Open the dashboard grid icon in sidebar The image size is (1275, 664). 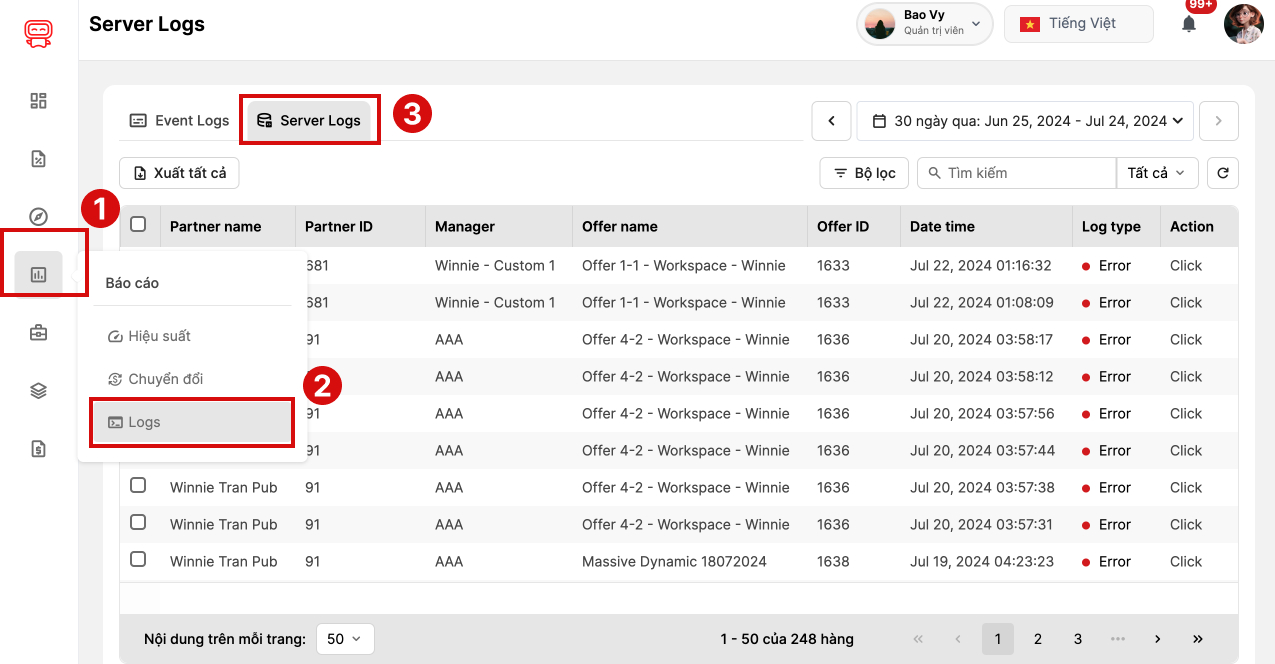tap(37, 100)
